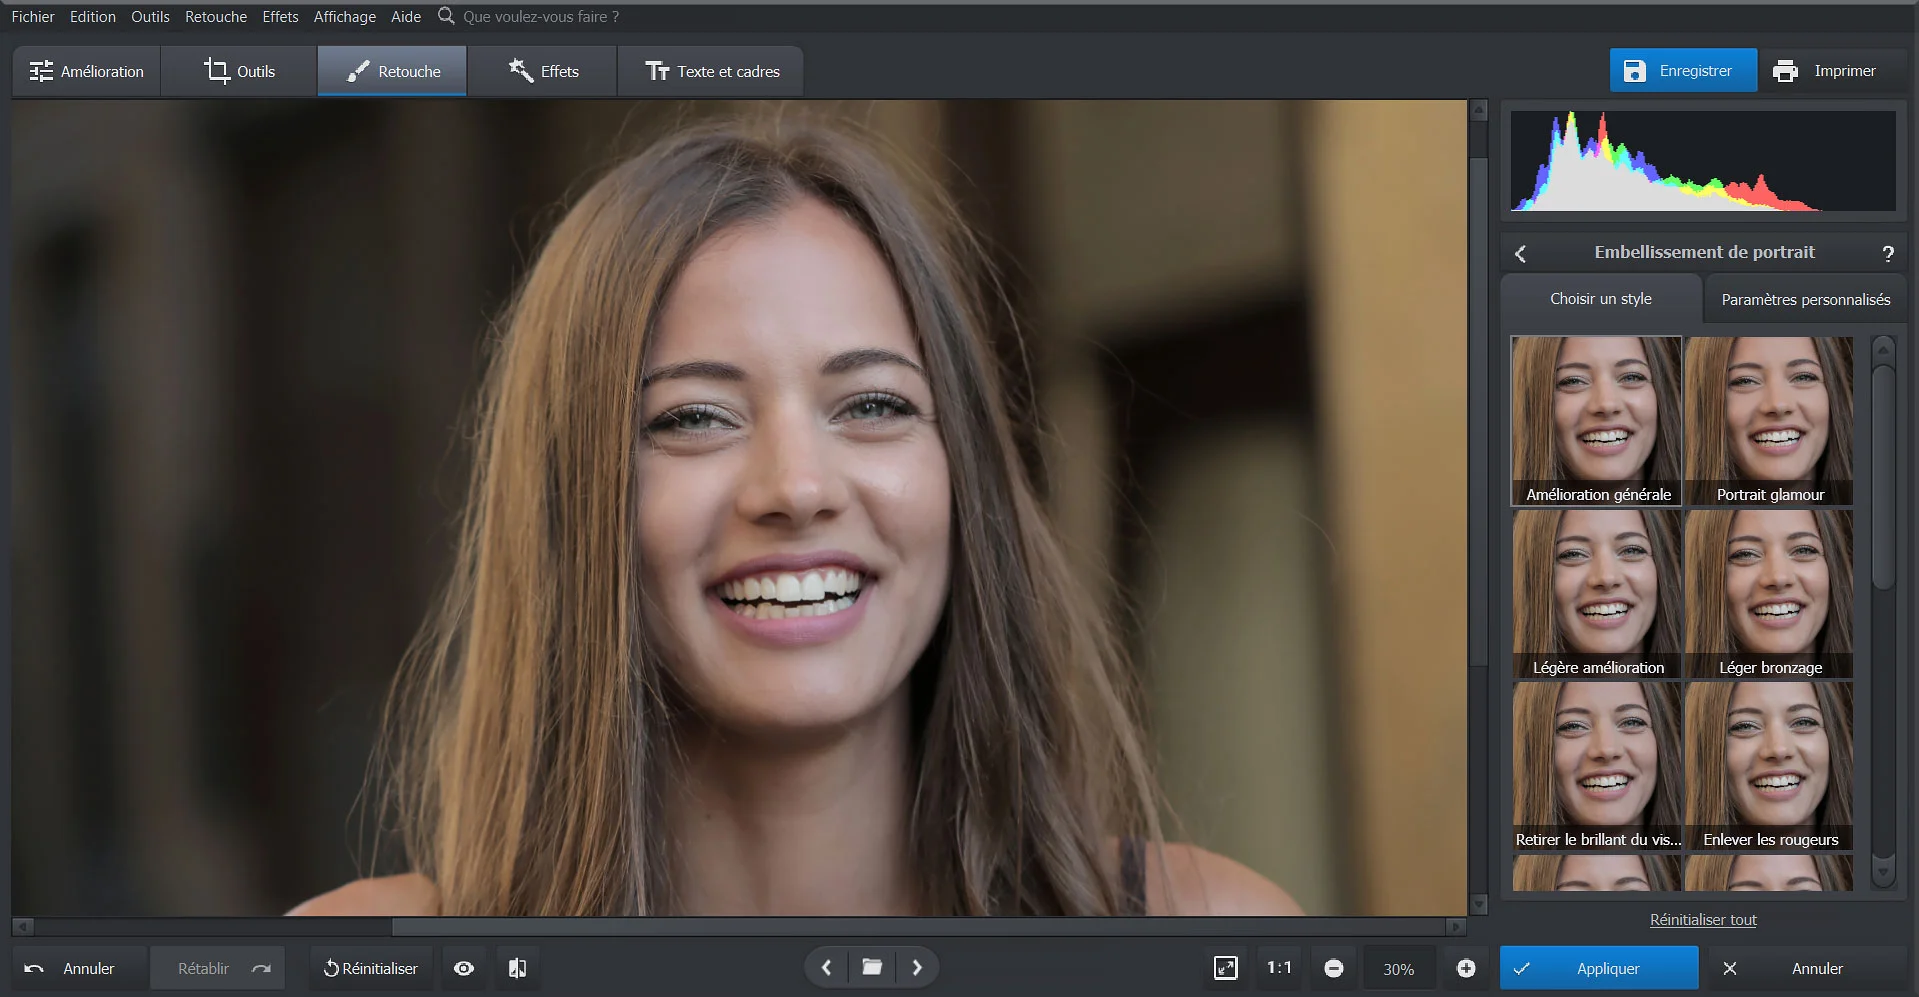This screenshot has width=1919, height=997.
Task: Click the horizontal scrollbar right arrow
Action: pyautogui.click(x=1456, y=927)
